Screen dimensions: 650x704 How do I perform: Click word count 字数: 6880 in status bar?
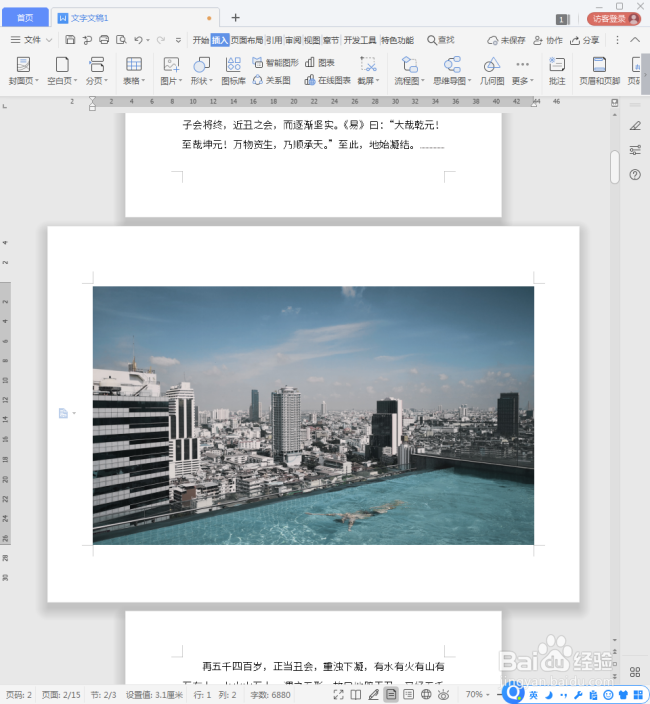(270, 695)
